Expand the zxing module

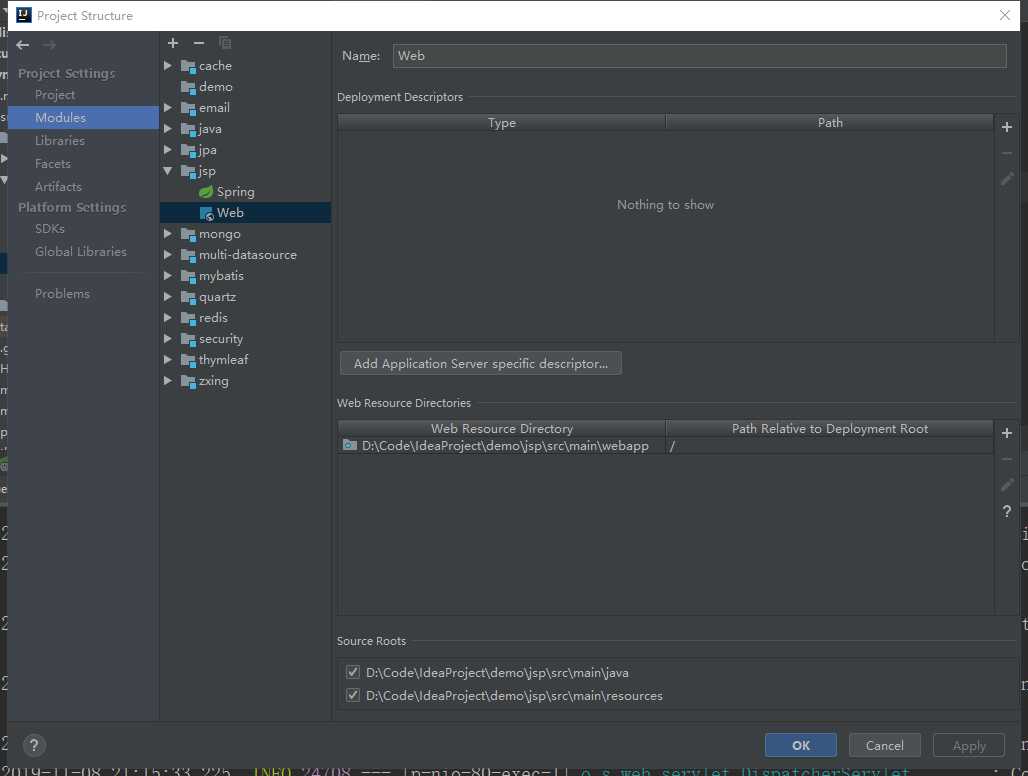(168, 380)
